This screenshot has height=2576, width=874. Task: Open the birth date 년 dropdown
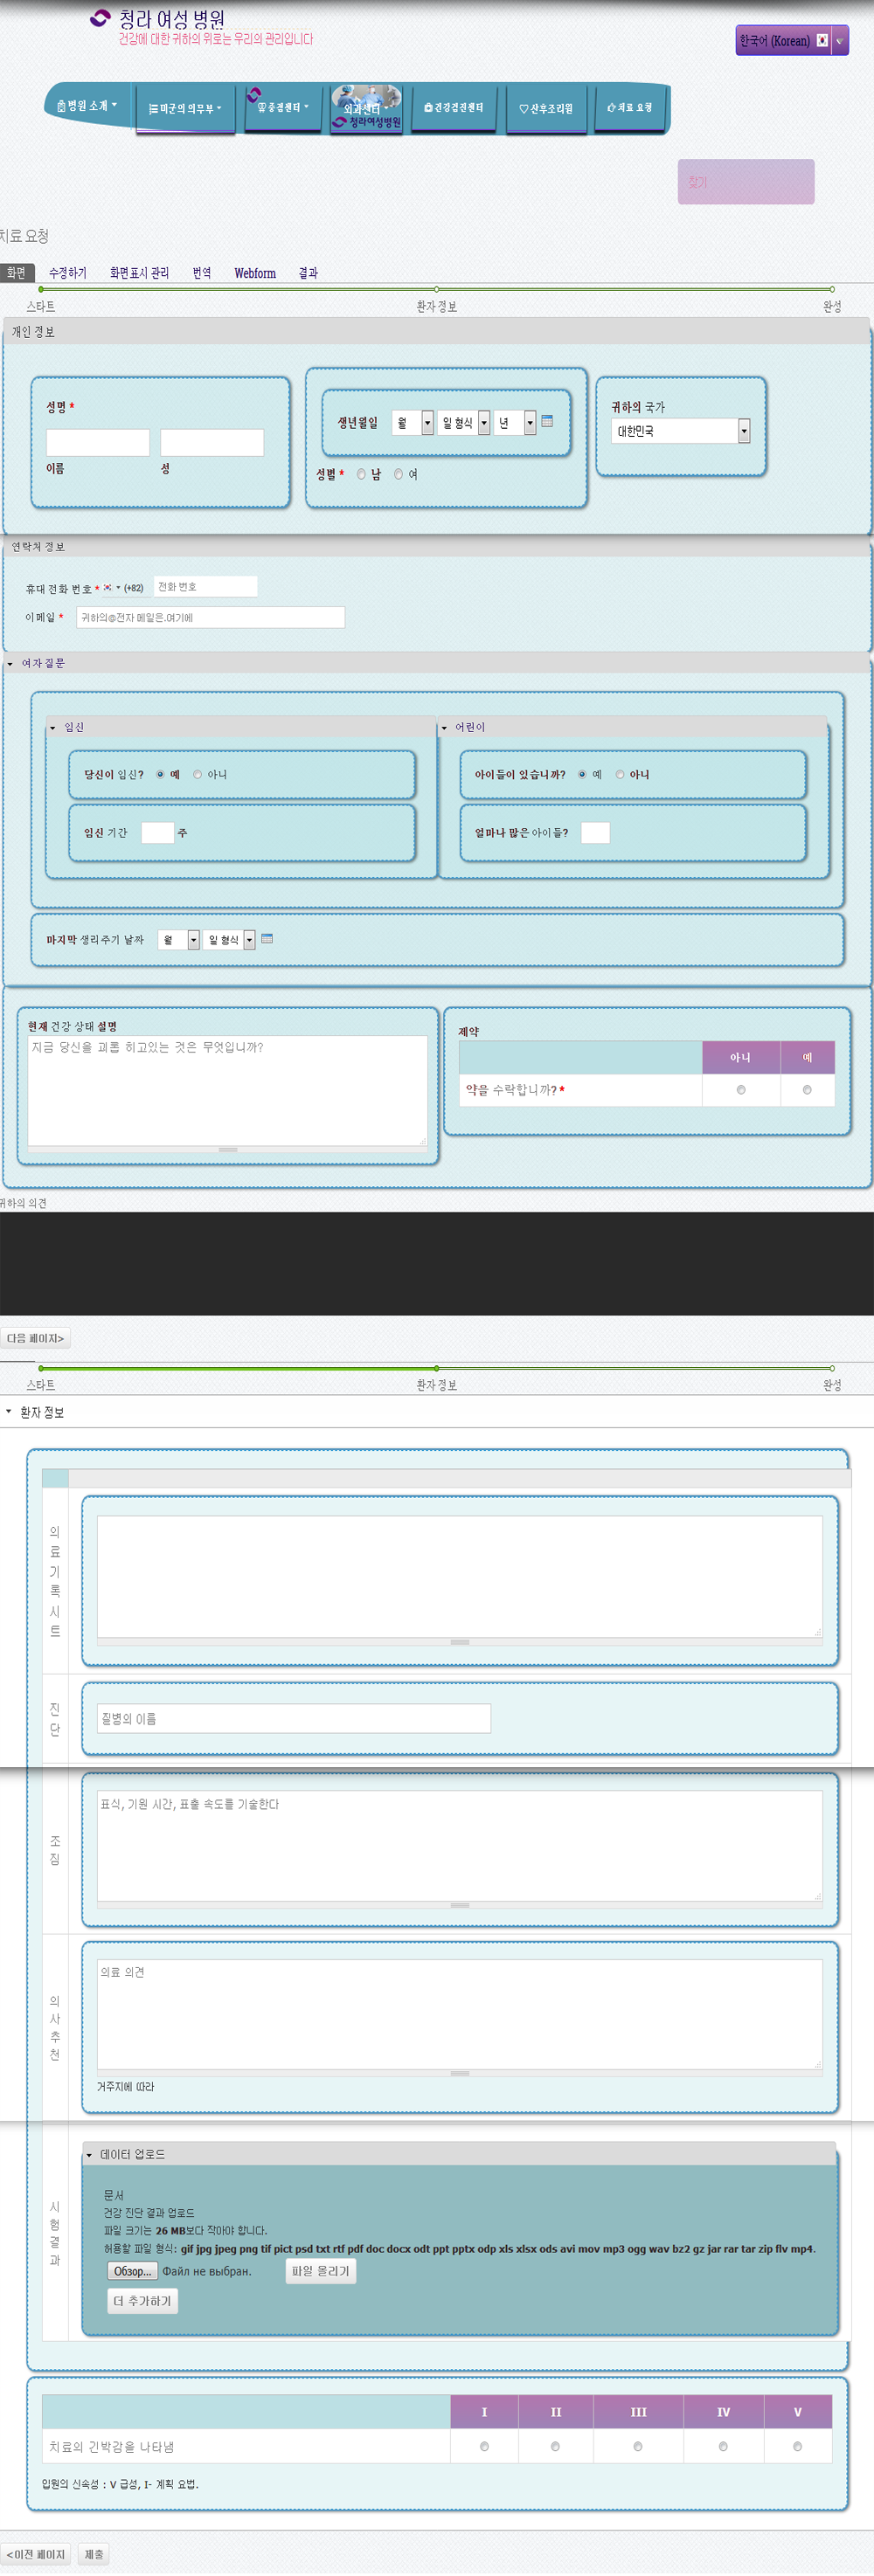click(516, 423)
